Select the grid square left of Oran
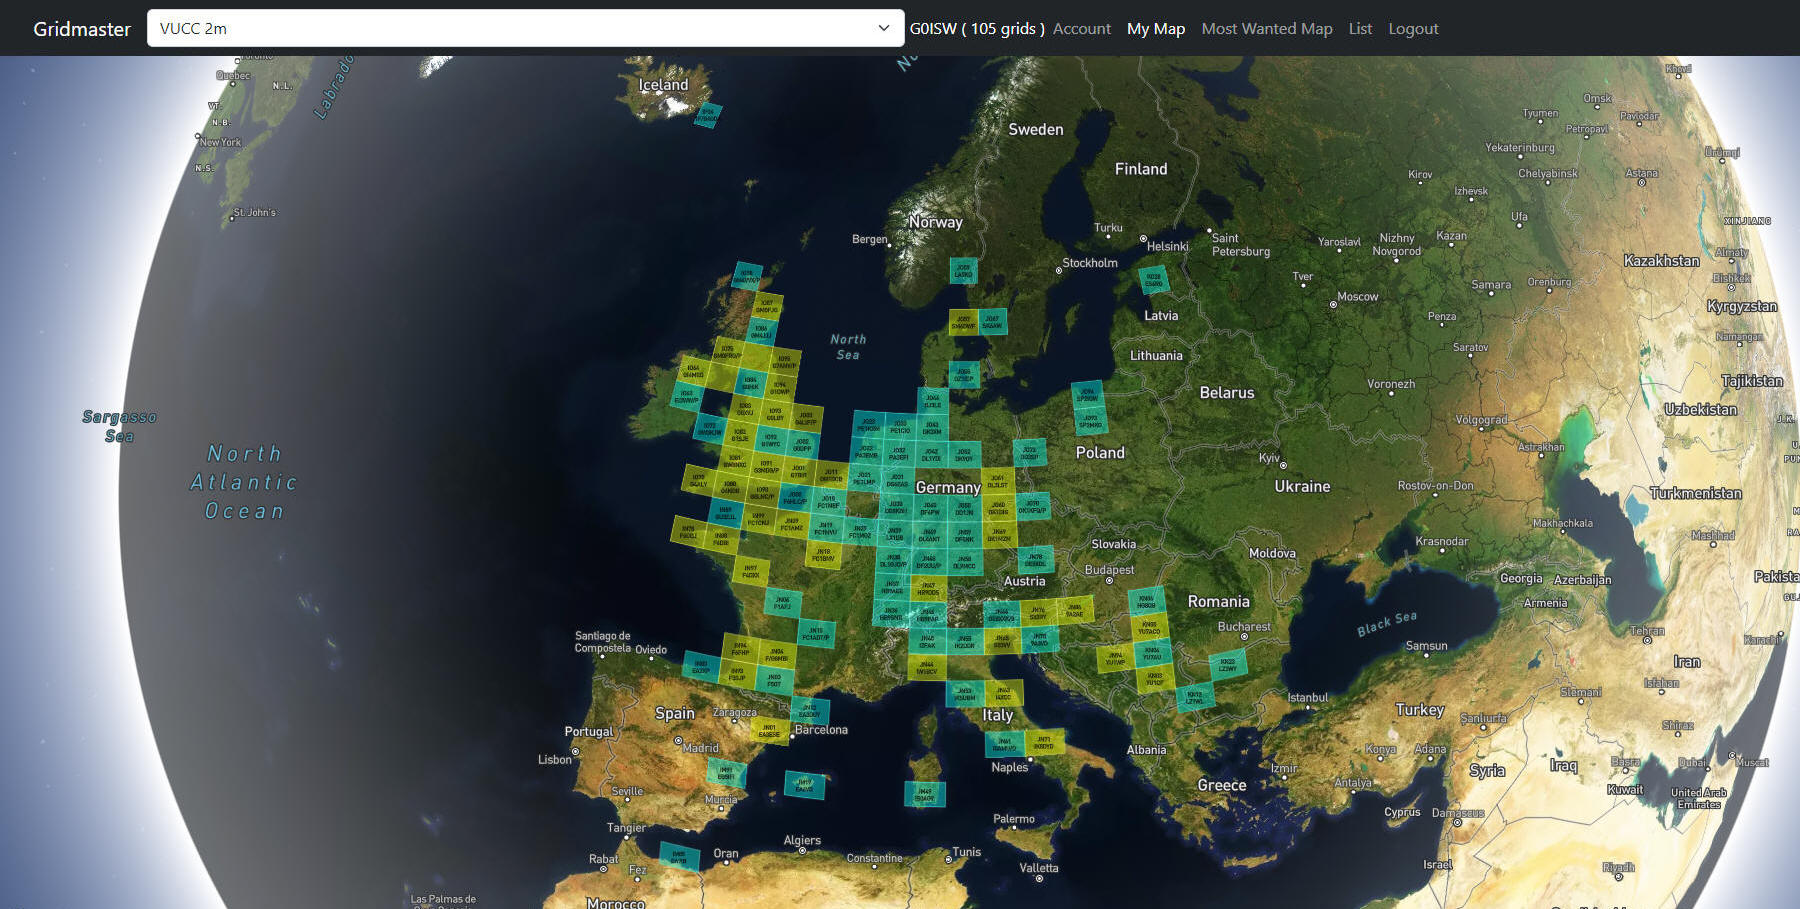The image size is (1800, 909). (680, 856)
